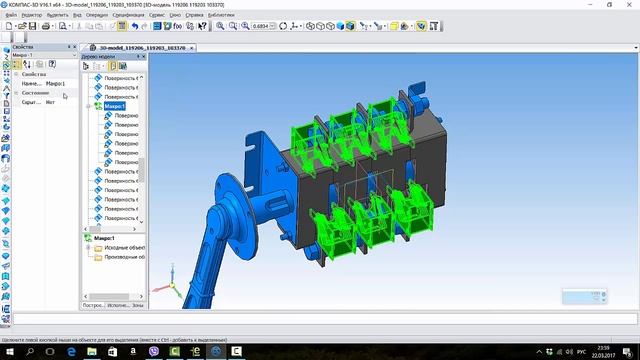Screen dimensions: 640x360
Task: Click the Print icon in the toolbar
Action: [x=46, y=26]
